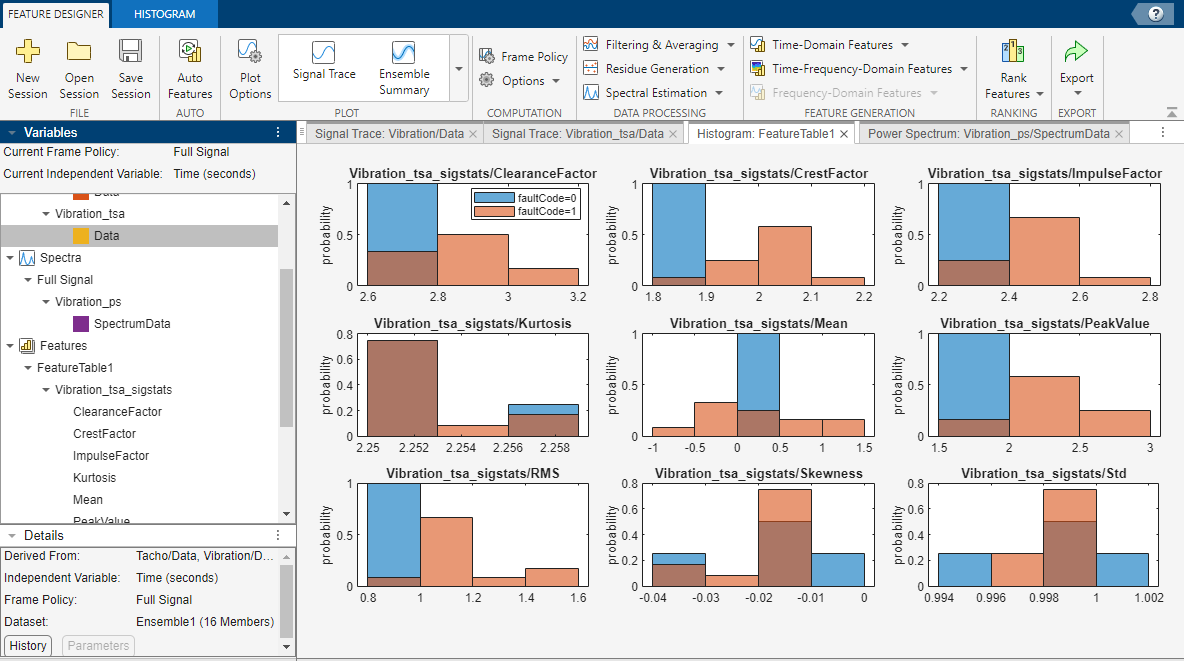Create a New Session

point(27,67)
